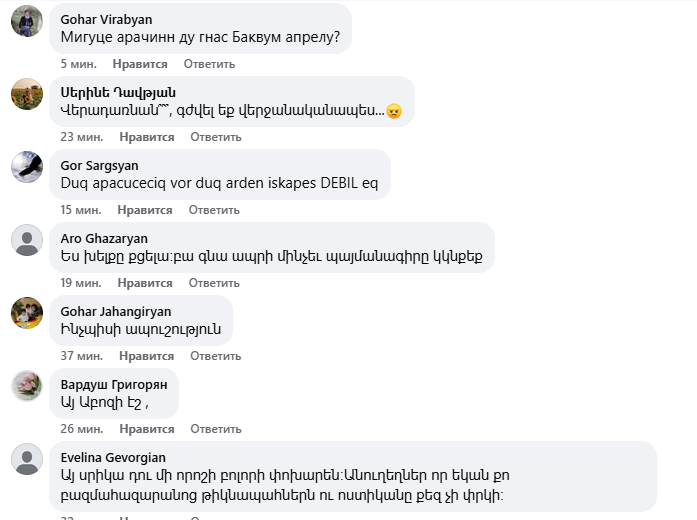The image size is (697, 520).
Task: Click the 23 мин. timestamp
Action: click(82, 137)
